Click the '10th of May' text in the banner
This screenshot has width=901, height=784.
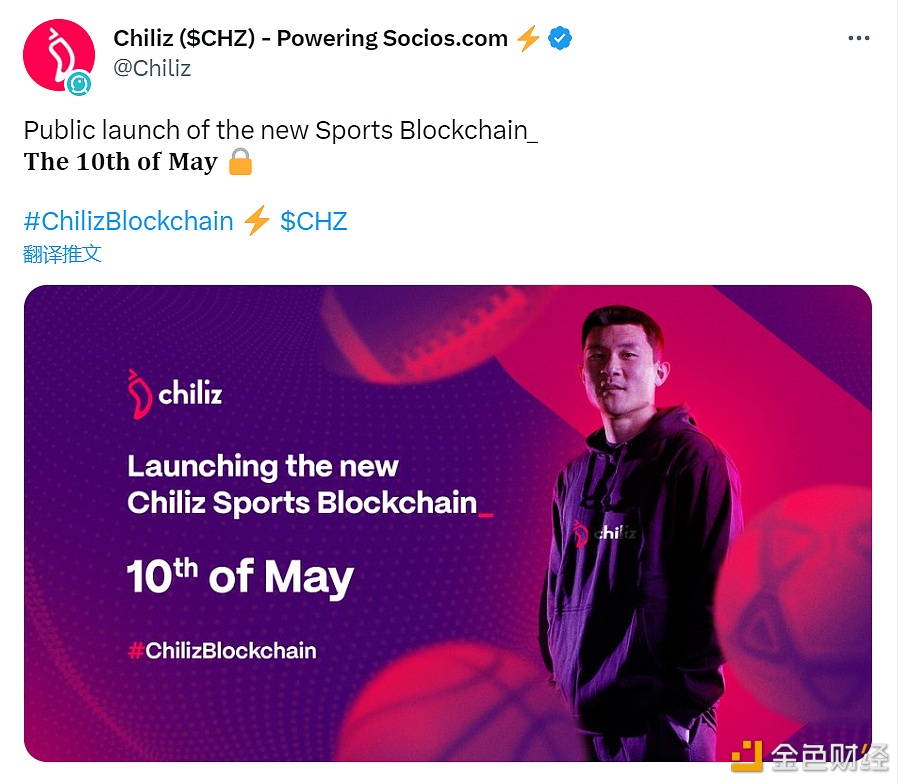(240, 578)
